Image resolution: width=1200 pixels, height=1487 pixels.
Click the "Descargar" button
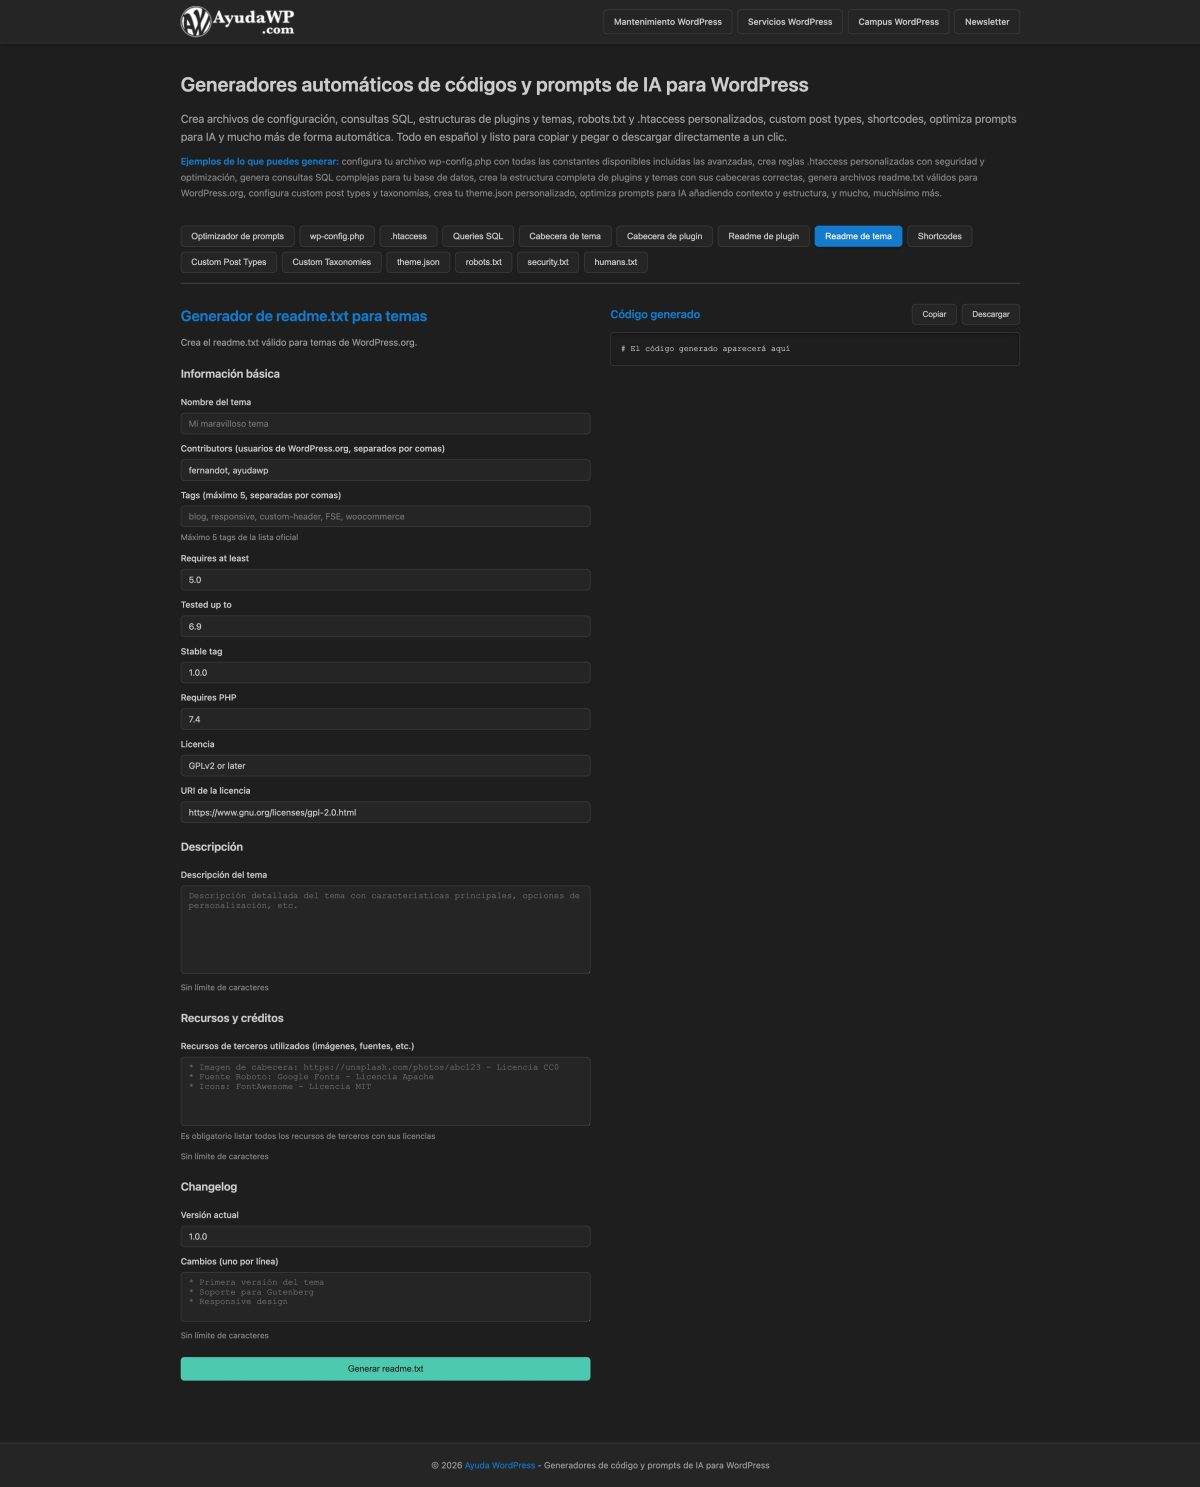pyautogui.click(x=991, y=313)
